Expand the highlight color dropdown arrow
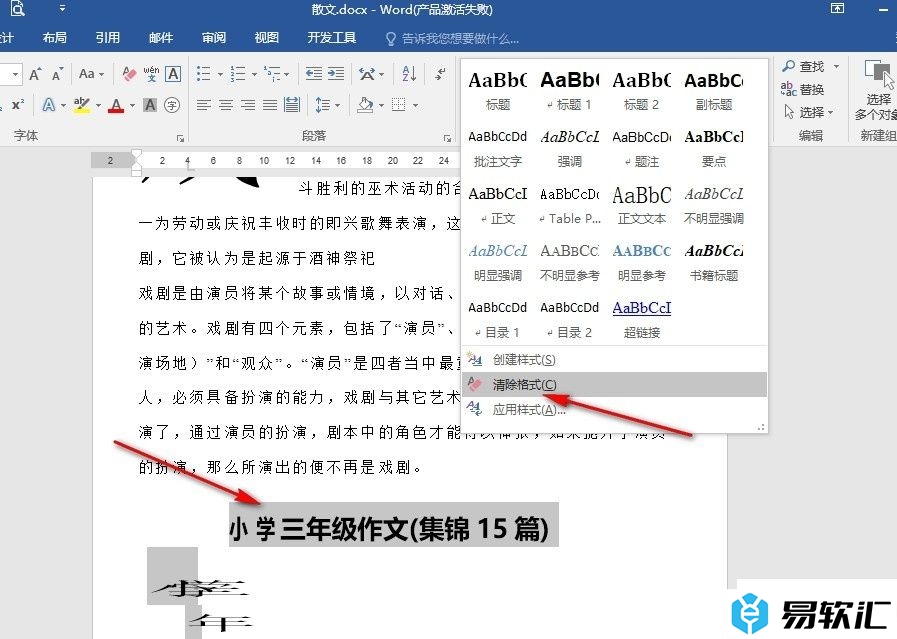Image resolution: width=897 pixels, height=639 pixels. click(98, 106)
